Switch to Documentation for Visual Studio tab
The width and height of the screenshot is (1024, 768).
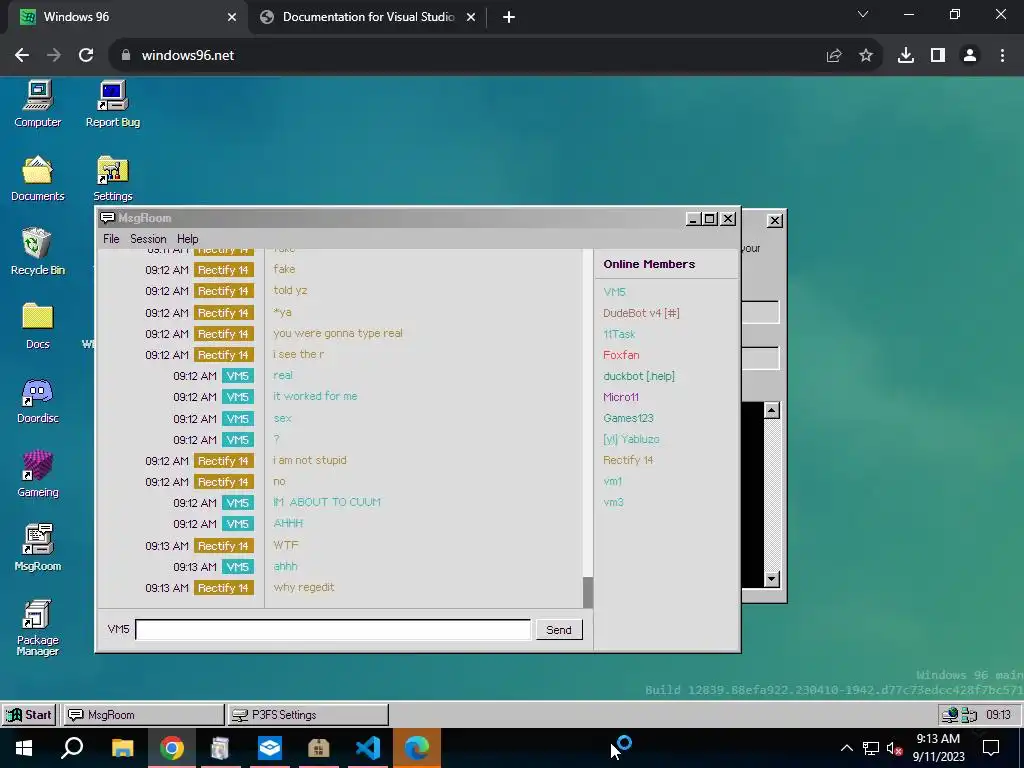click(x=368, y=17)
